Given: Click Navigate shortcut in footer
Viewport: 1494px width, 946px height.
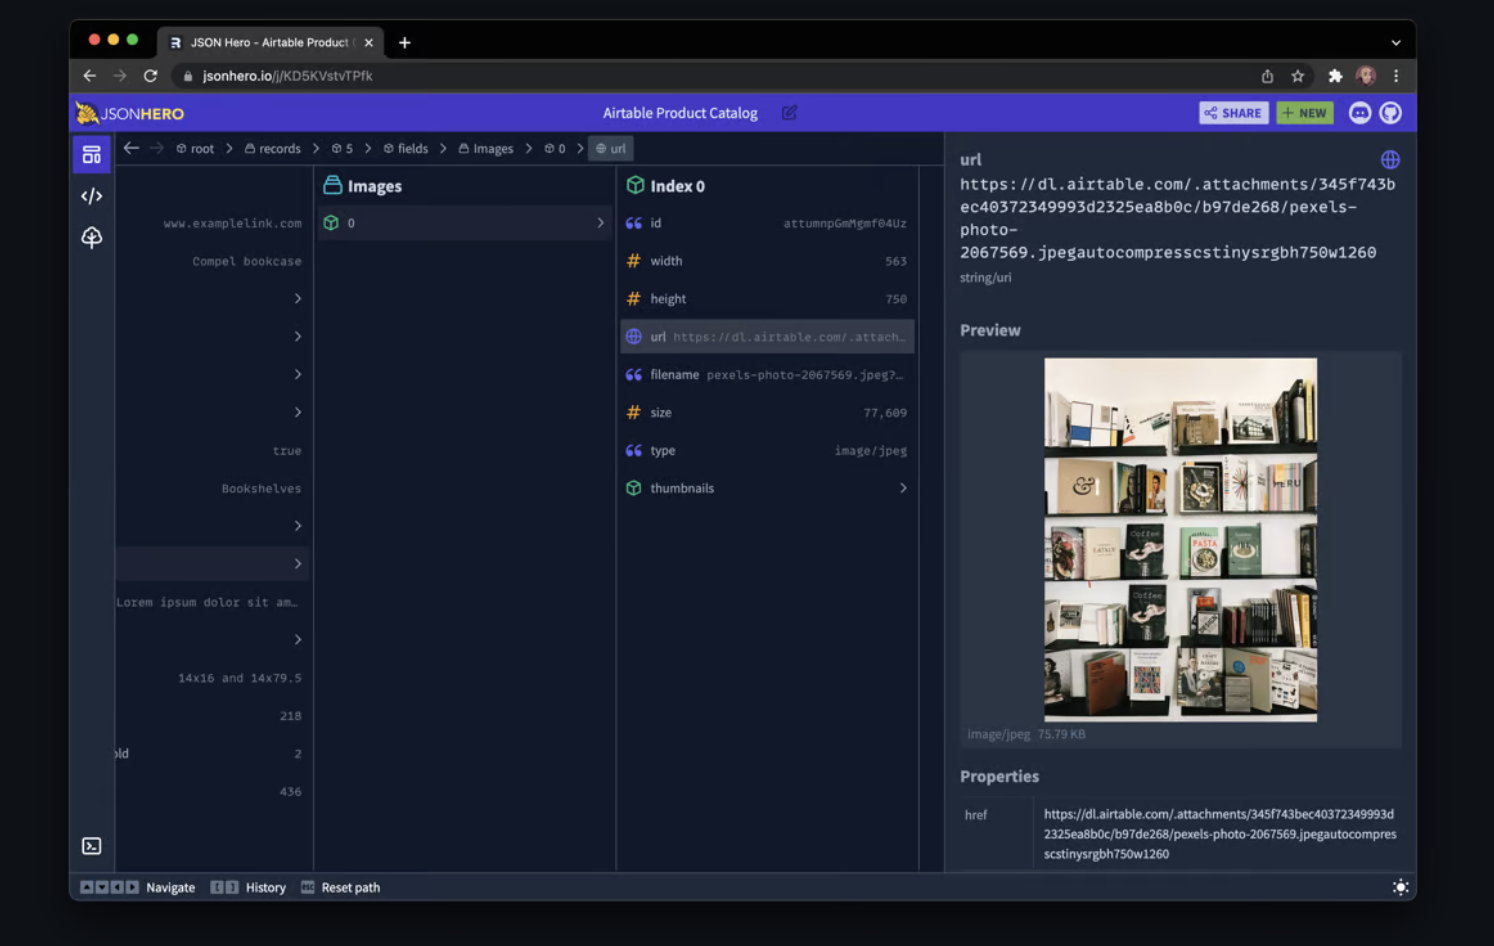Looking at the screenshot, I should 137,887.
